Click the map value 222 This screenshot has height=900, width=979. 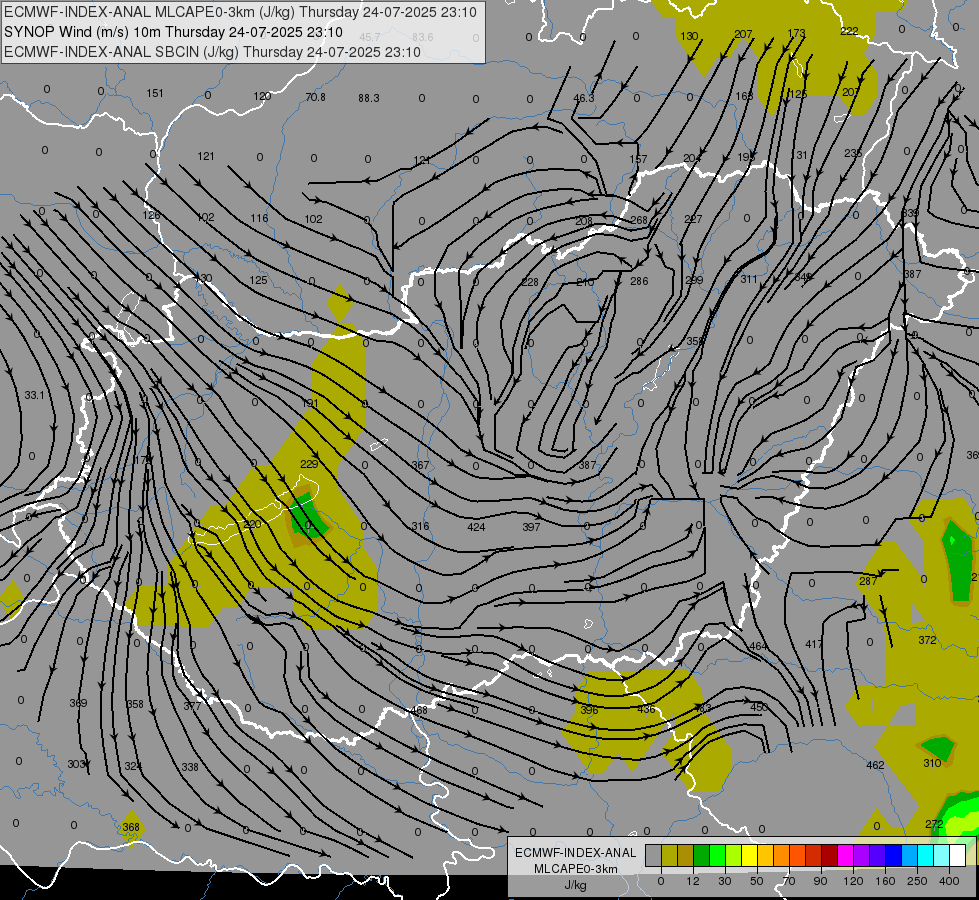point(849,31)
